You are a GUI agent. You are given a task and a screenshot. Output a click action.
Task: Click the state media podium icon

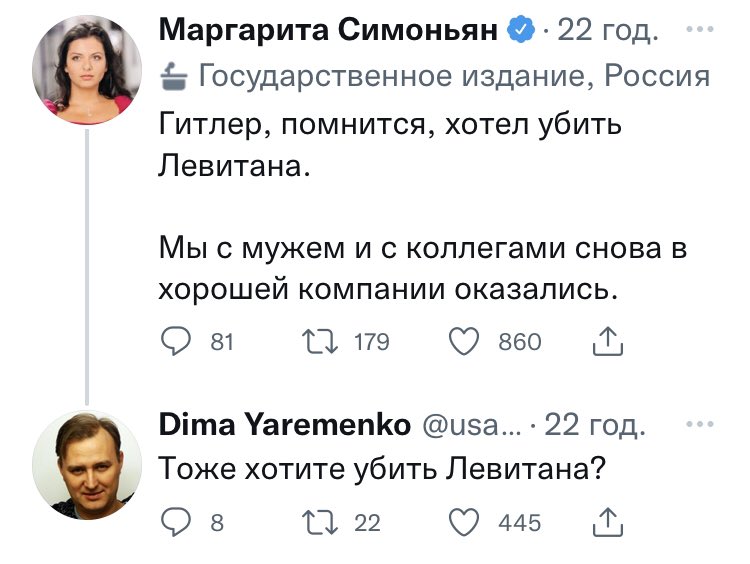pos(175,74)
